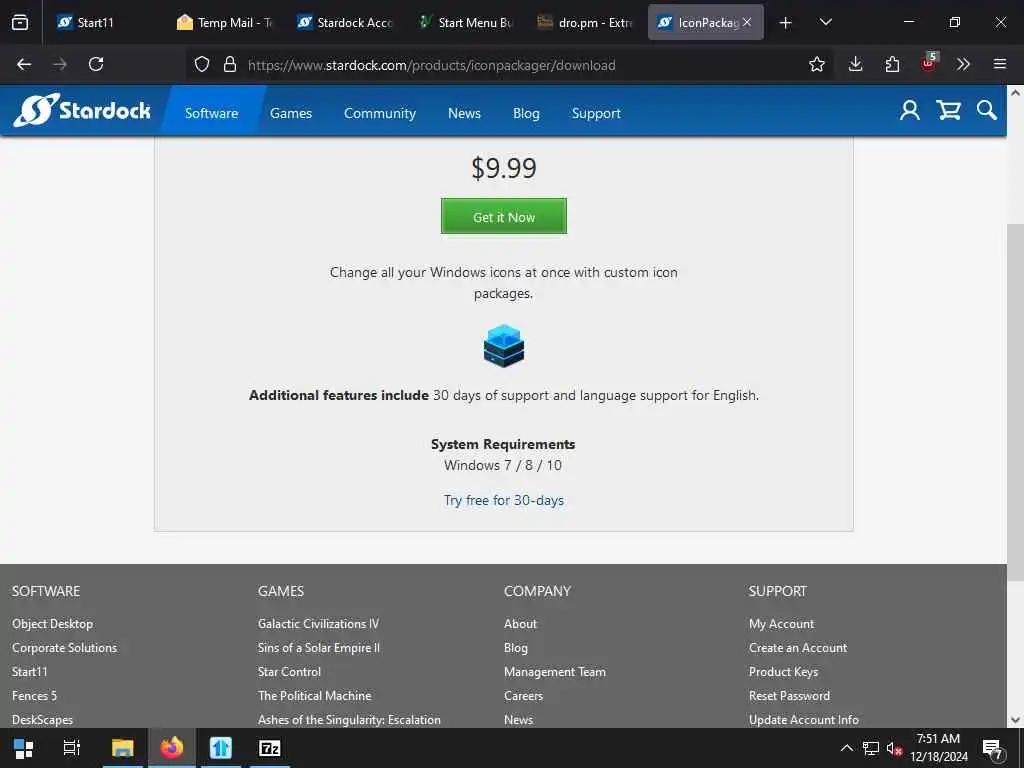The width and height of the screenshot is (1024, 768).
Task: Close the IconPackager tab
Action: 746,22
